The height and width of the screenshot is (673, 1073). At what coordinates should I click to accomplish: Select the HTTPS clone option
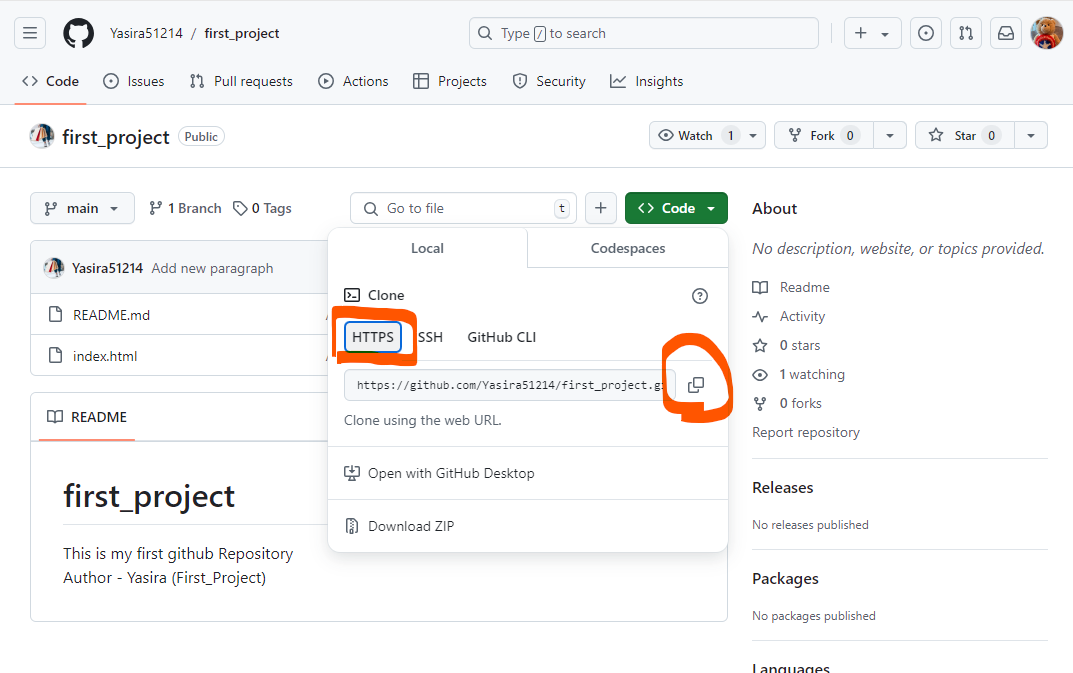coord(373,337)
